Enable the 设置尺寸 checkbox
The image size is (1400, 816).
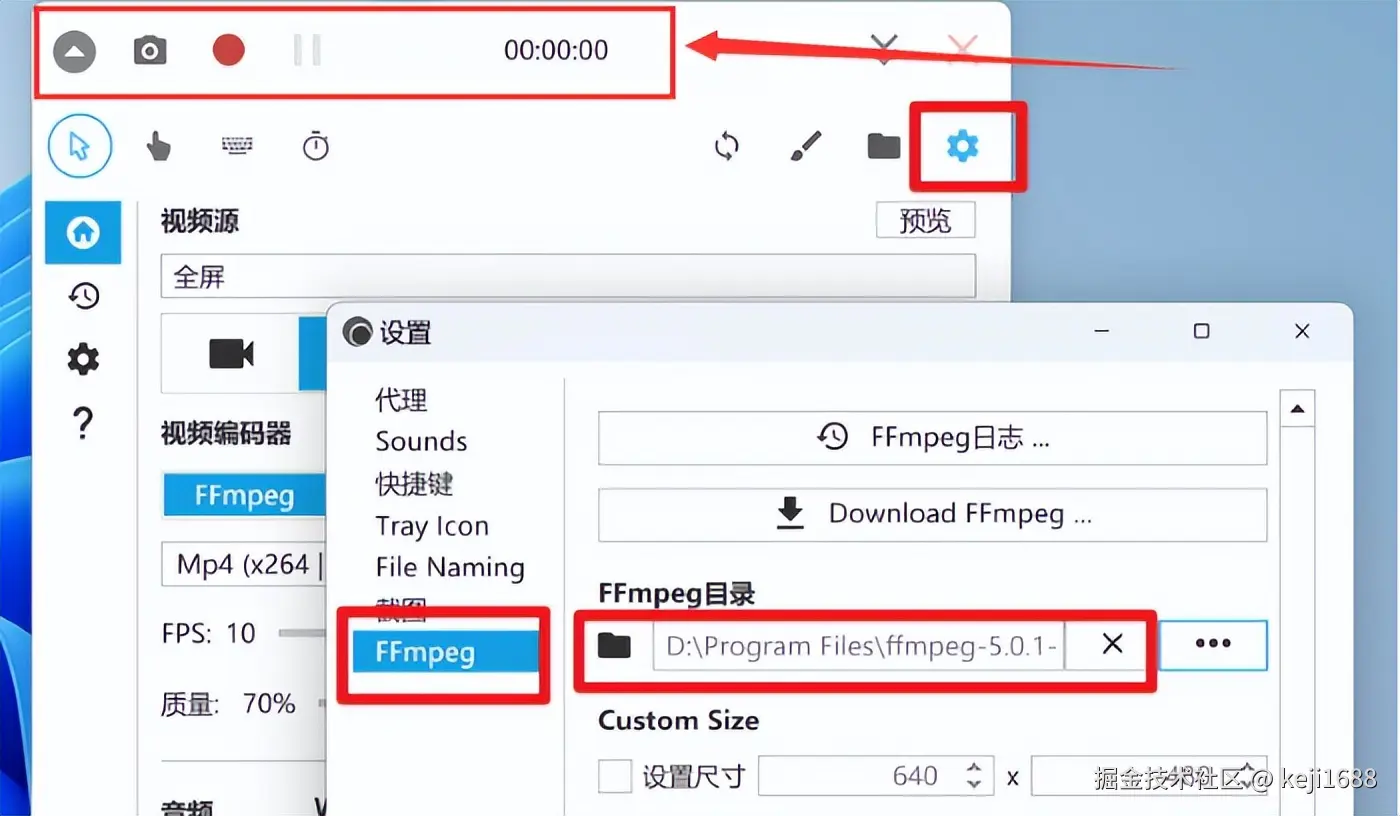[x=615, y=776]
